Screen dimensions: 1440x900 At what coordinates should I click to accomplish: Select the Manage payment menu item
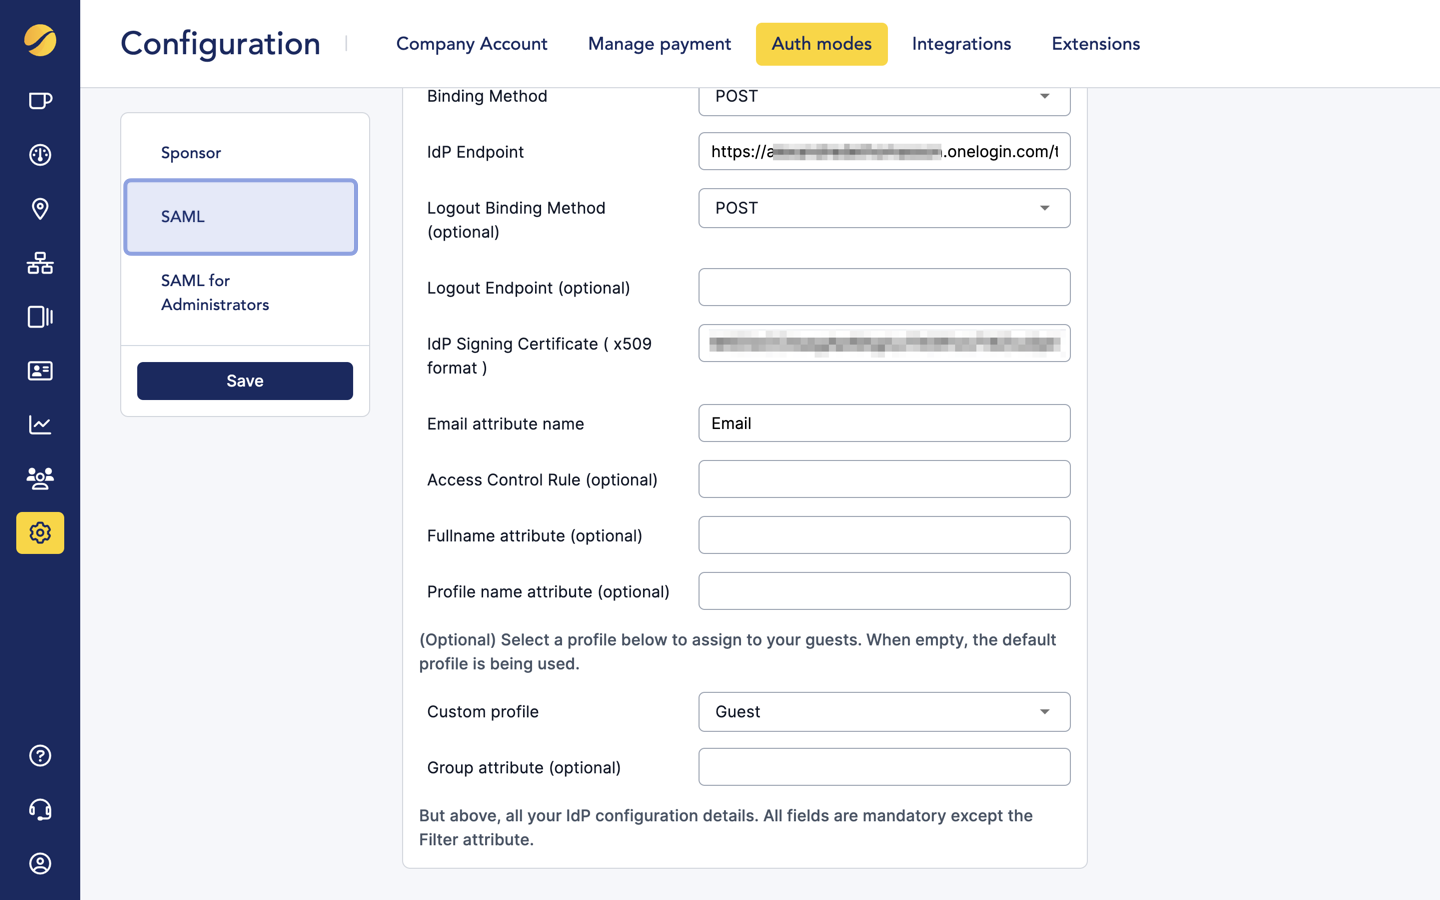point(659,44)
